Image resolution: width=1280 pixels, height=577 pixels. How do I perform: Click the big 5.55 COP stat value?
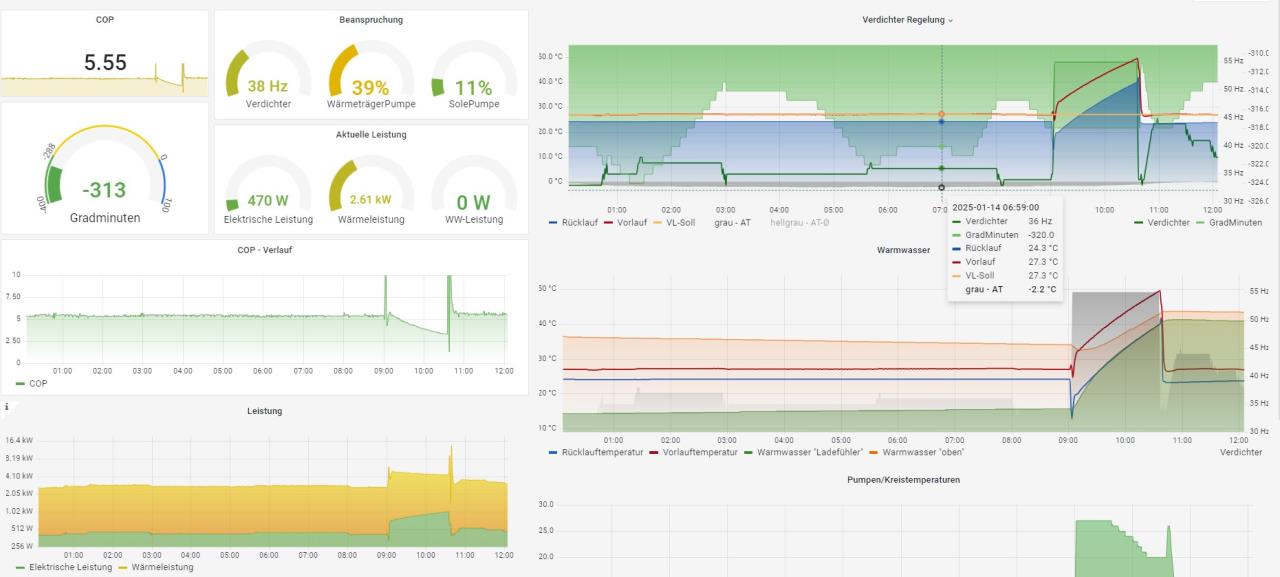coord(105,63)
